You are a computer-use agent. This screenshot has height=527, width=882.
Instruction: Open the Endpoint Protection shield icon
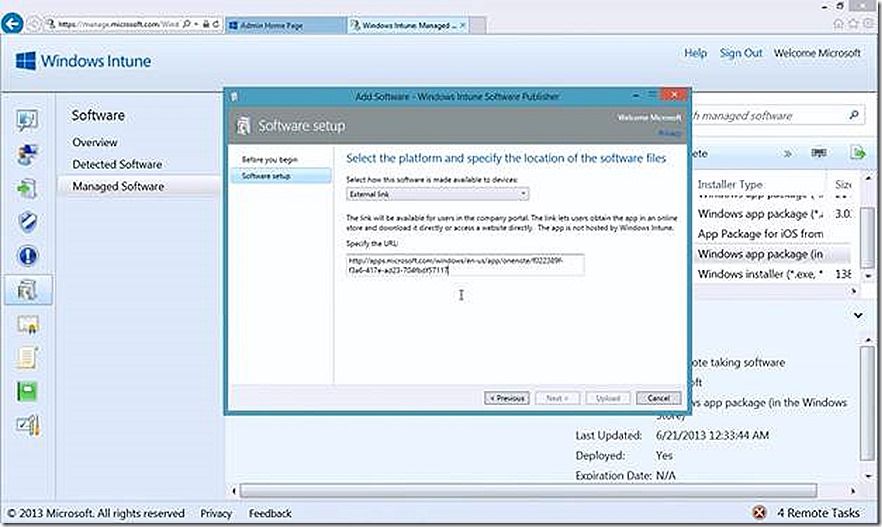(27, 222)
